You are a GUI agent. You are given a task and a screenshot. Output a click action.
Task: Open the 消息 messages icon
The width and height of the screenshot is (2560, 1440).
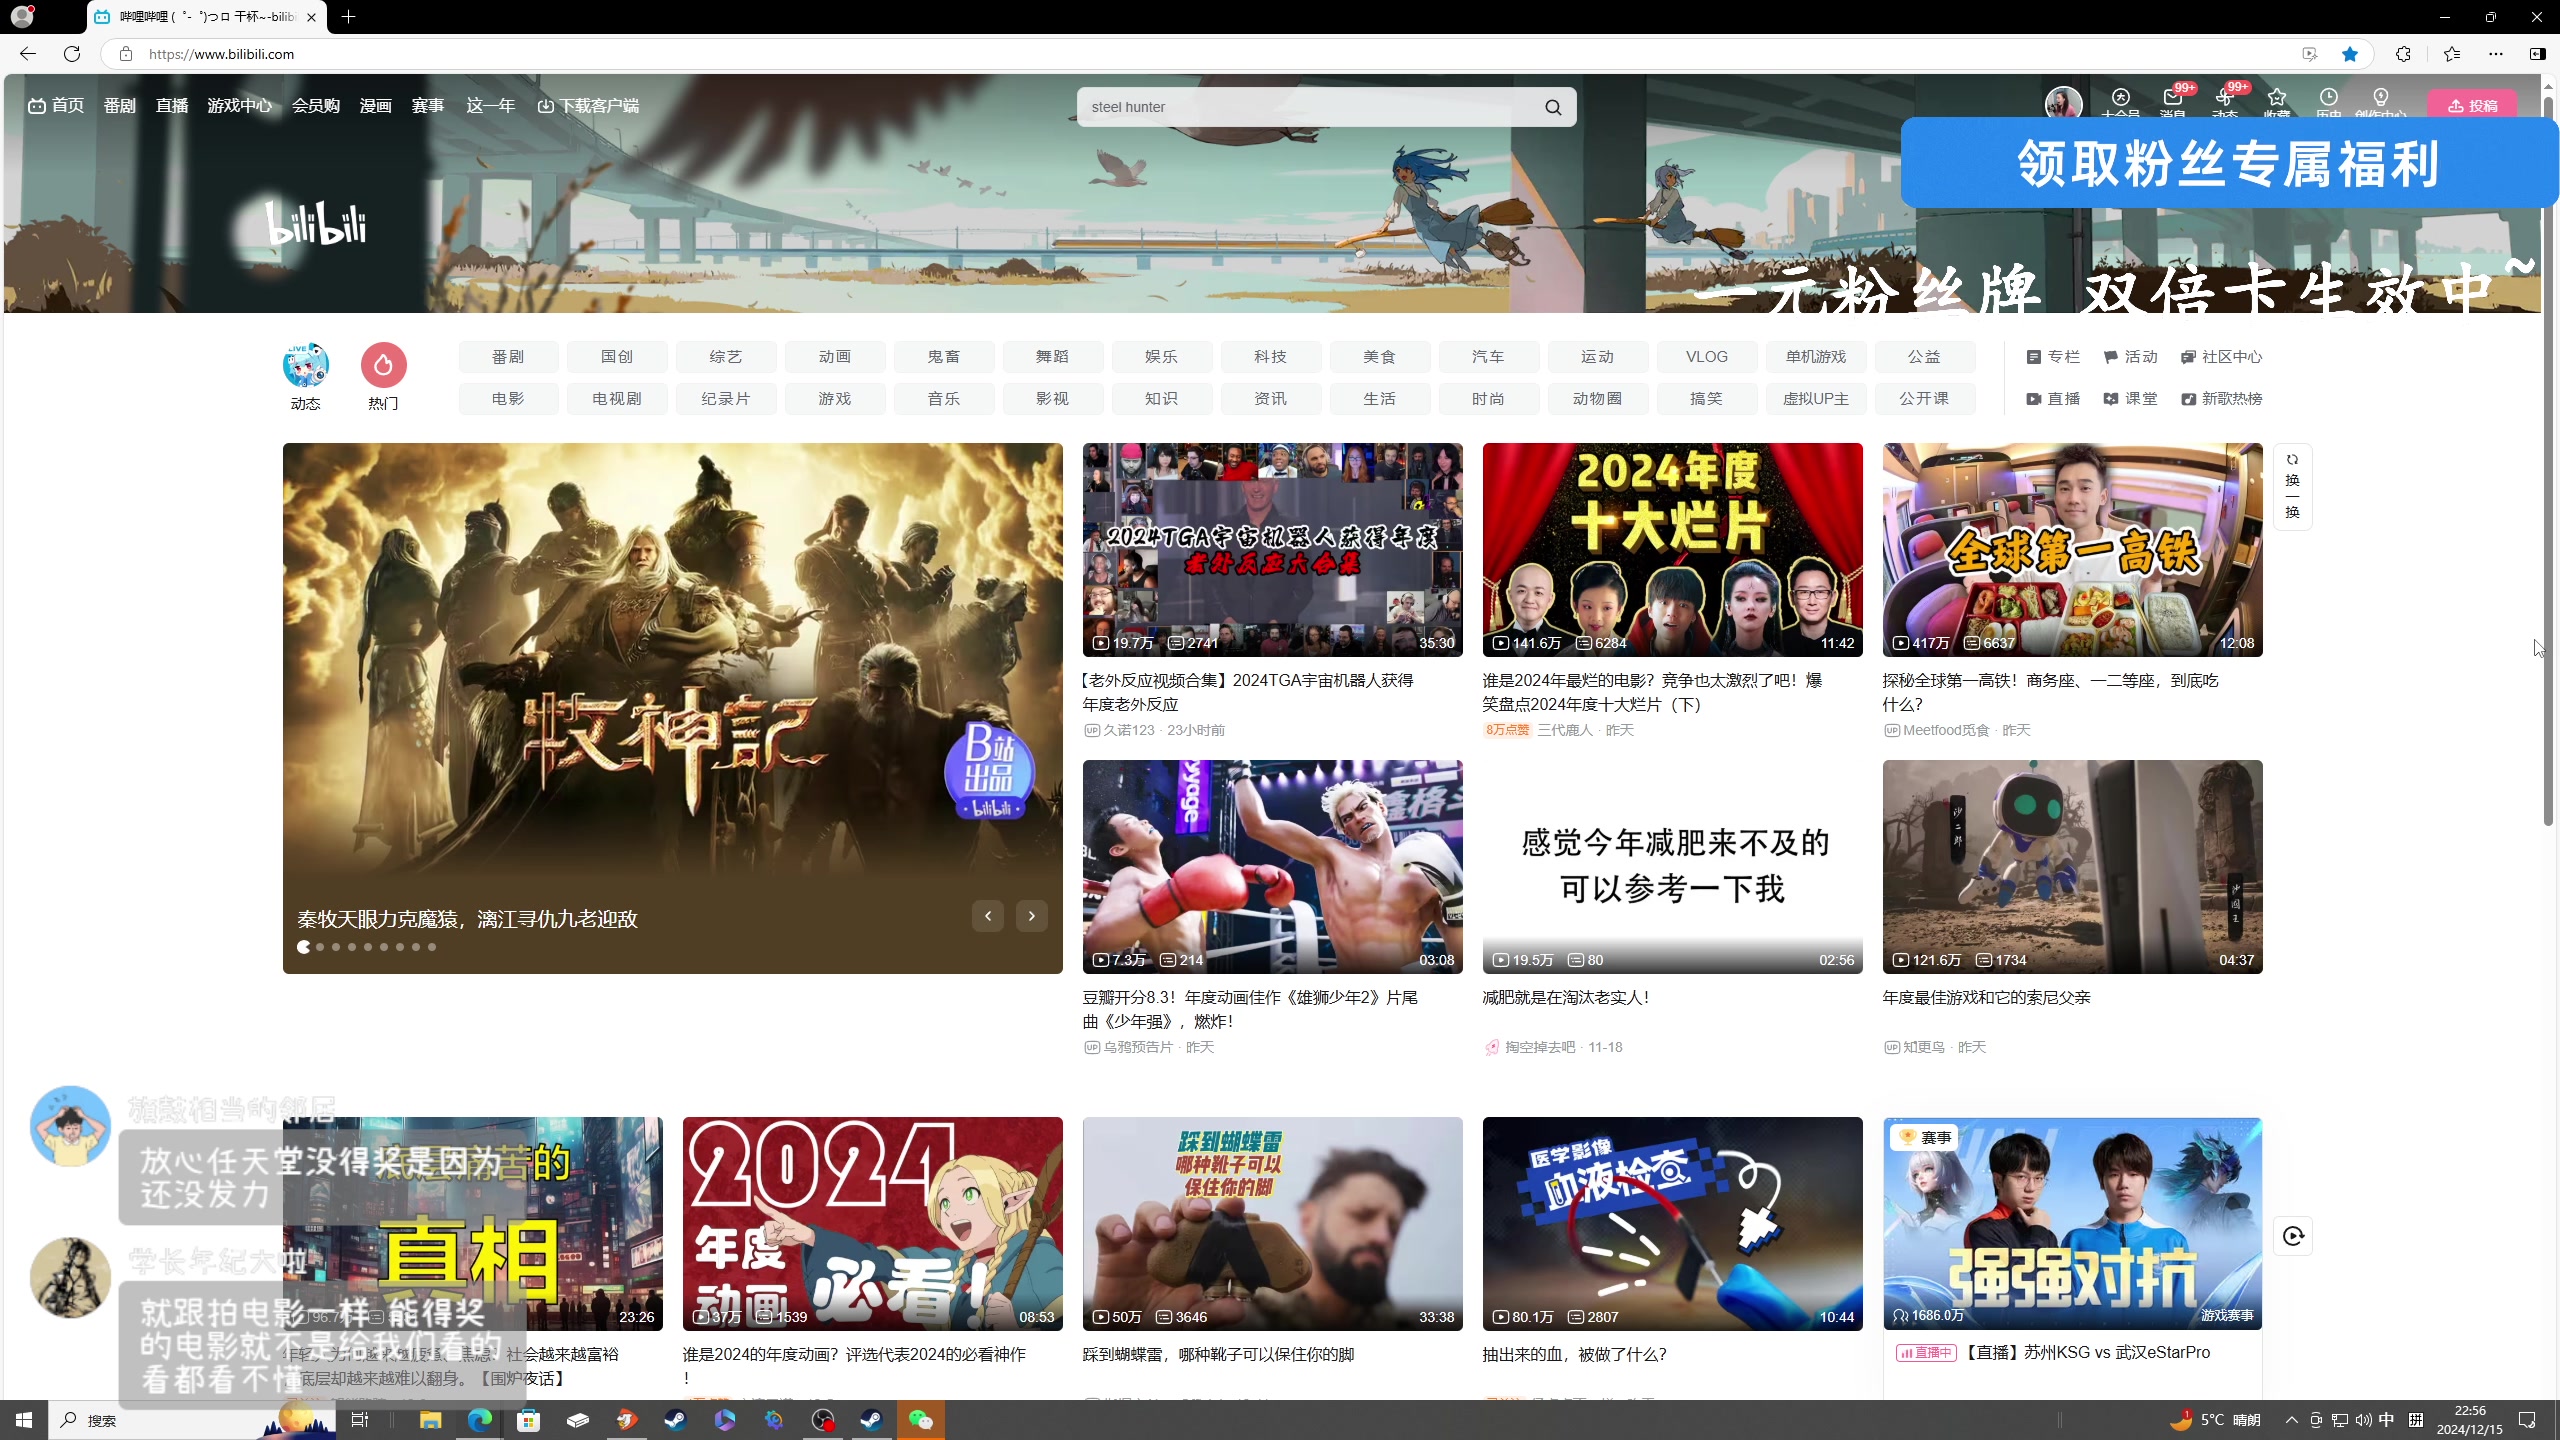(x=2173, y=100)
